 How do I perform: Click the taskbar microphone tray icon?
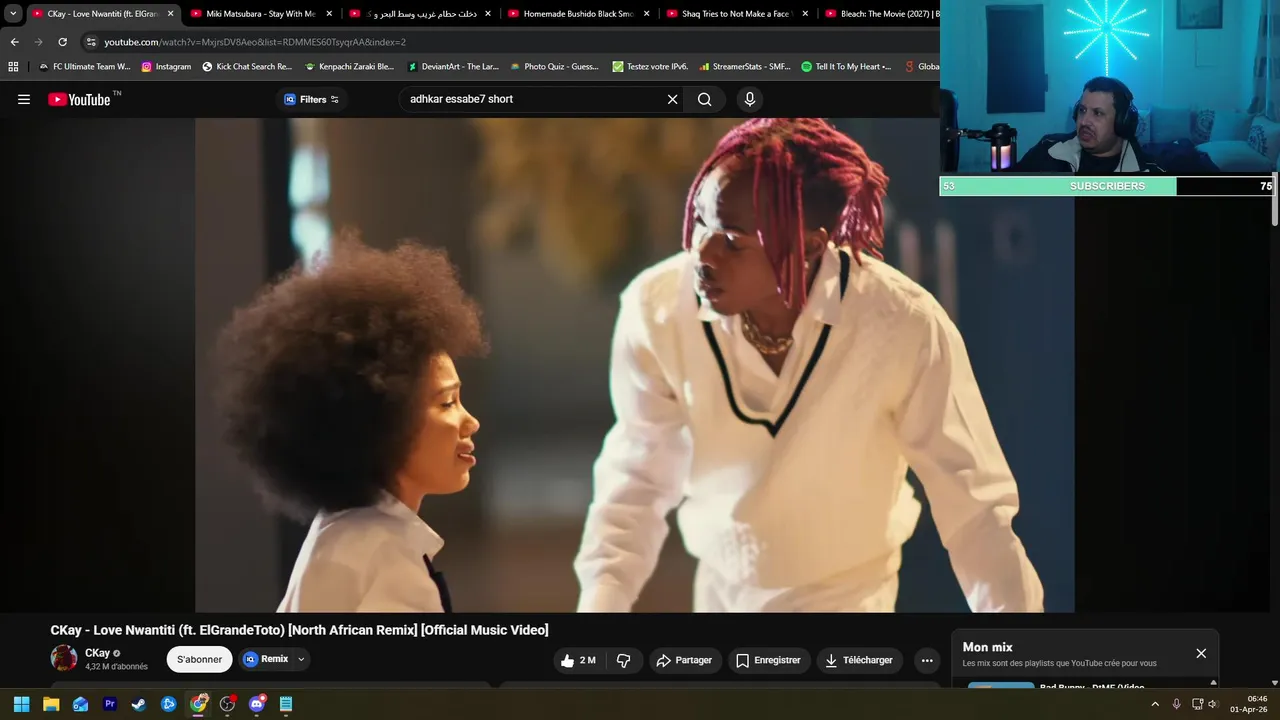pos(1176,704)
